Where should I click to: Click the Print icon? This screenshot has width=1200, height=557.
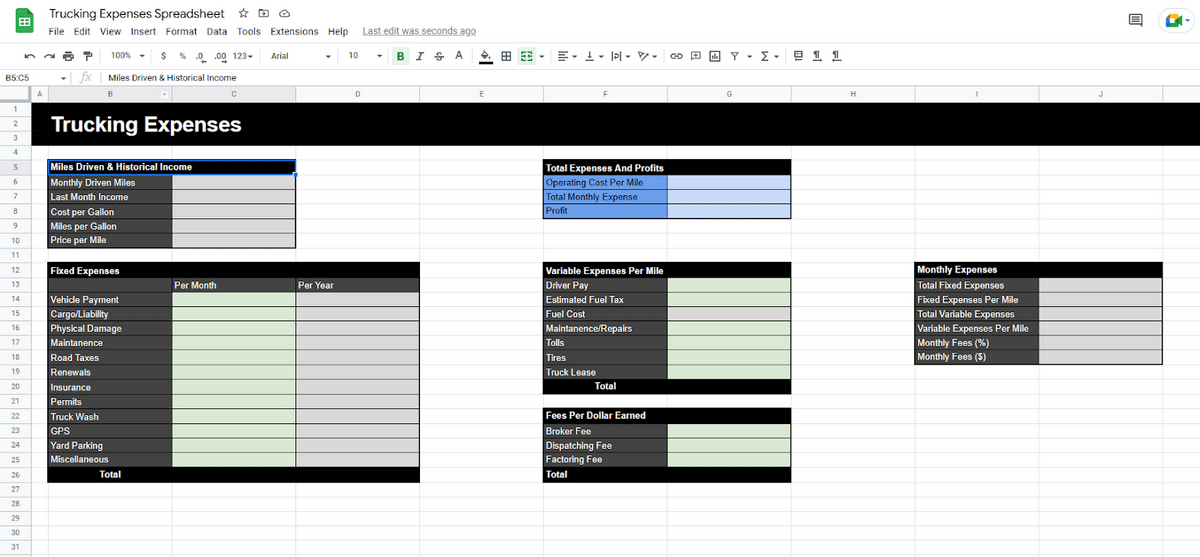pos(68,56)
